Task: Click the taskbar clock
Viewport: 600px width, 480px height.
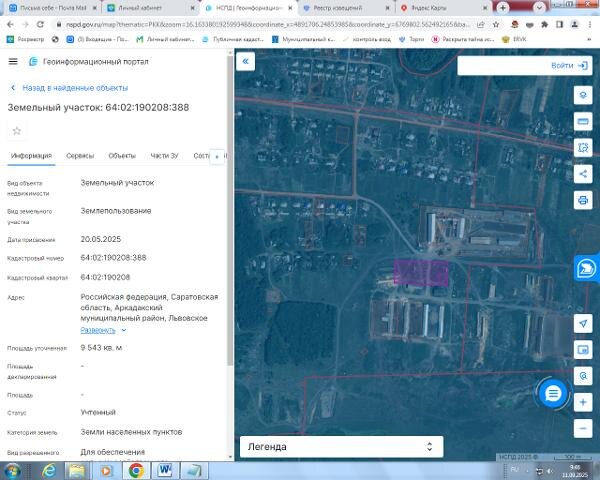Action: 574,471
